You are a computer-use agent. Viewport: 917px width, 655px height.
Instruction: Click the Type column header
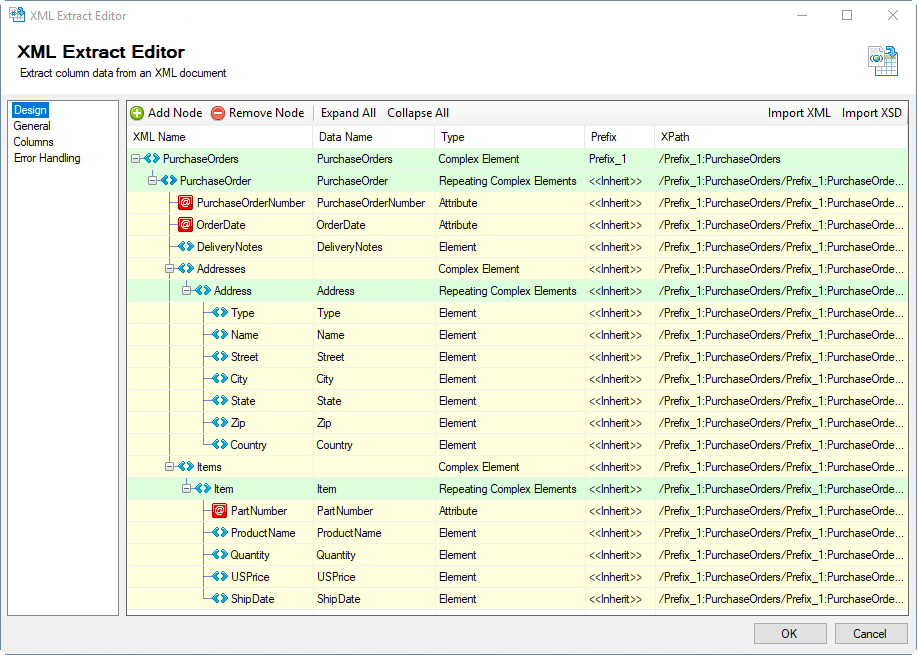click(x=509, y=137)
